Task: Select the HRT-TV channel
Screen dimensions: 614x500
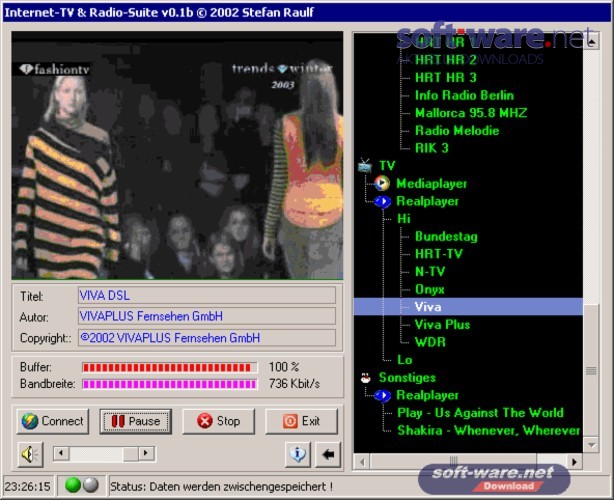Action: pyautogui.click(x=439, y=254)
